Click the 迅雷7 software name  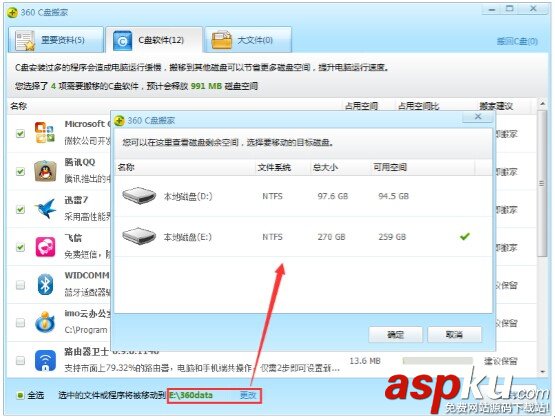point(76,200)
